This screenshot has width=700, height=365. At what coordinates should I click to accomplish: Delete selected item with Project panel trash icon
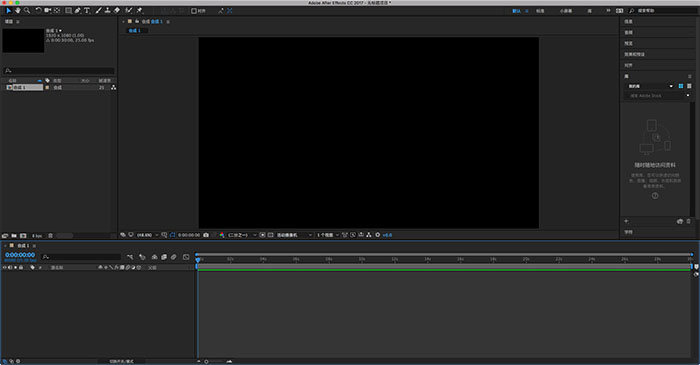[x=50, y=236]
